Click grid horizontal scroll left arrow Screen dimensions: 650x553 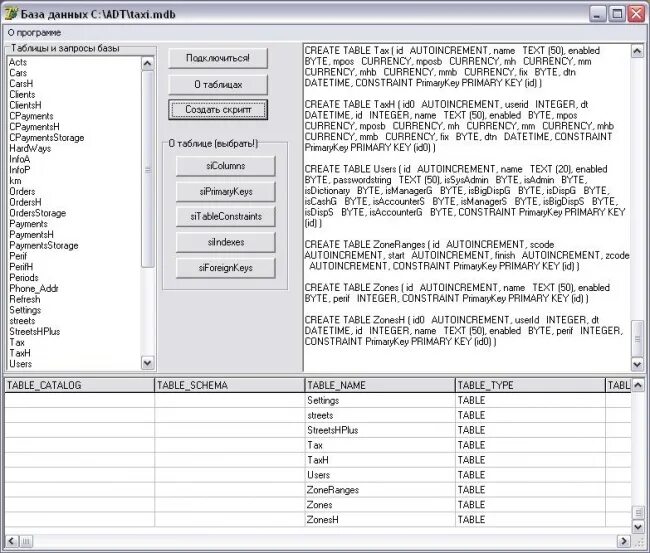pos(12,541)
